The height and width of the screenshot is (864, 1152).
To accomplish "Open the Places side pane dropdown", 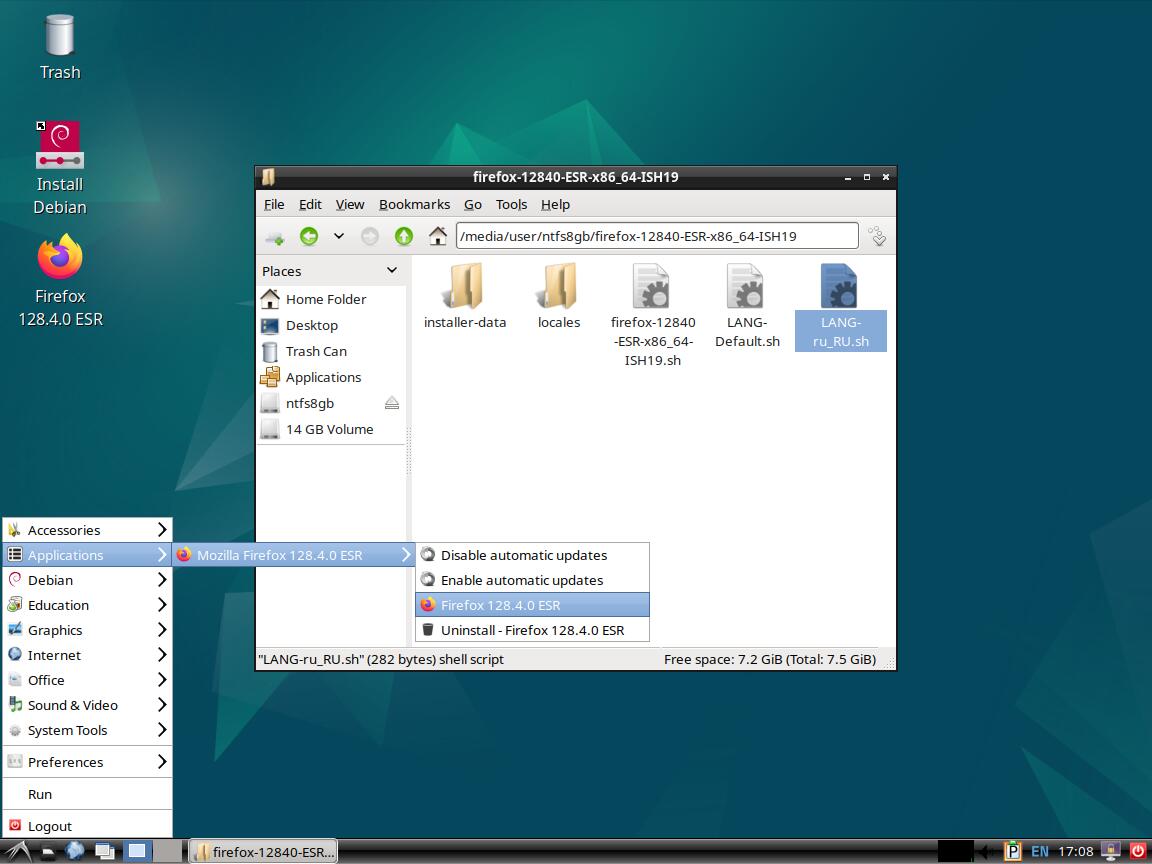I will pyautogui.click(x=392, y=271).
